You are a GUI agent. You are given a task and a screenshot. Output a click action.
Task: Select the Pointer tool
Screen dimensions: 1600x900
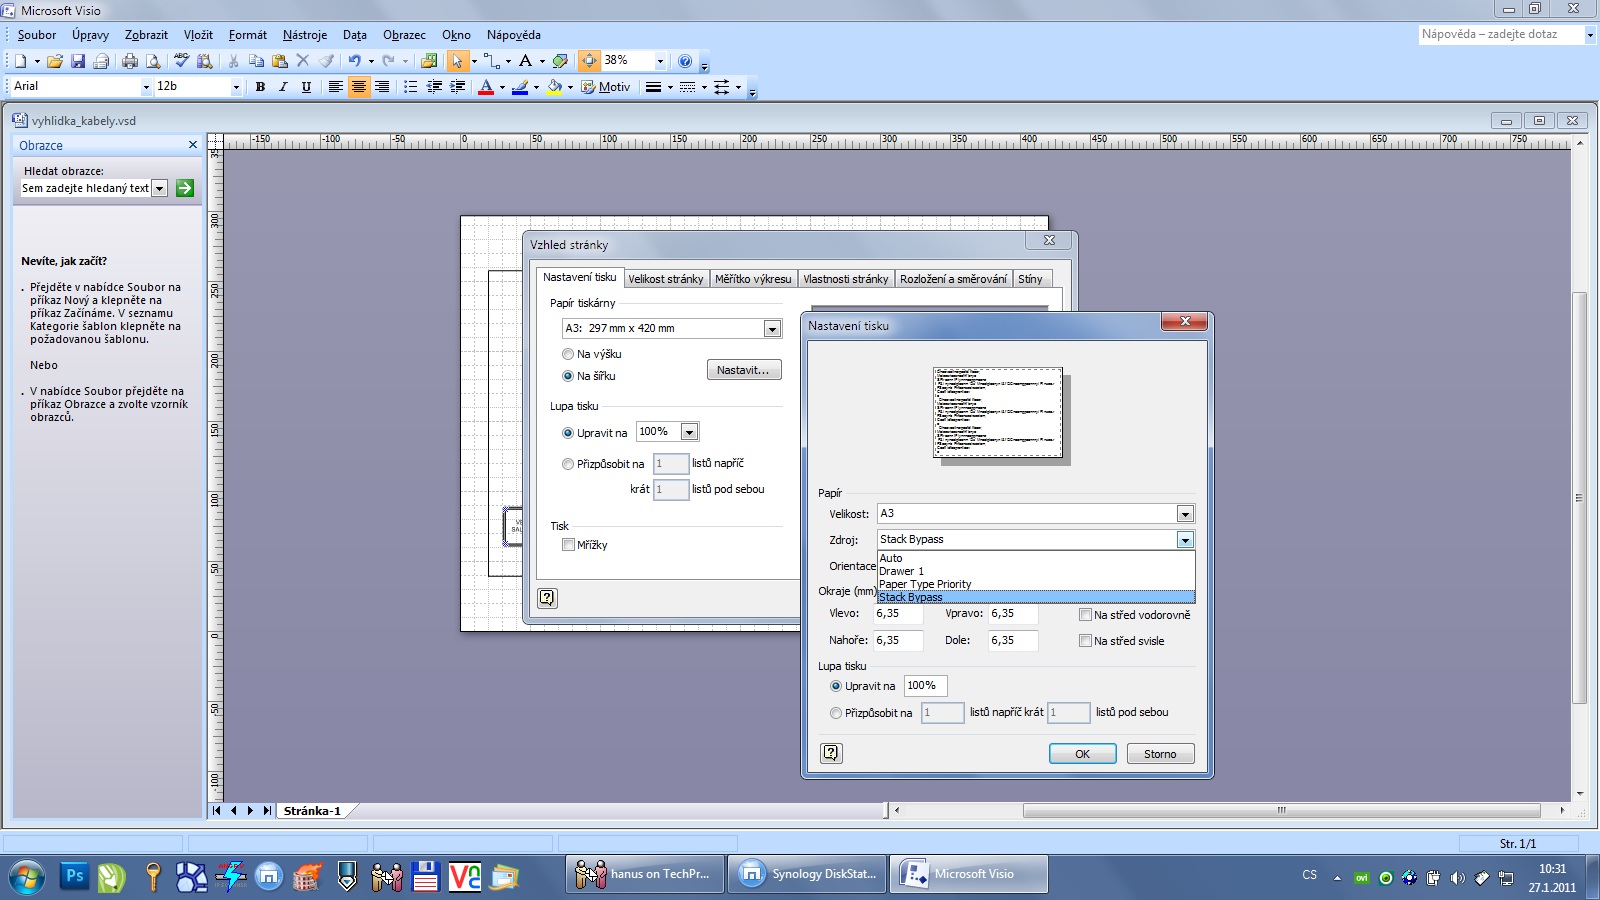coord(457,61)
